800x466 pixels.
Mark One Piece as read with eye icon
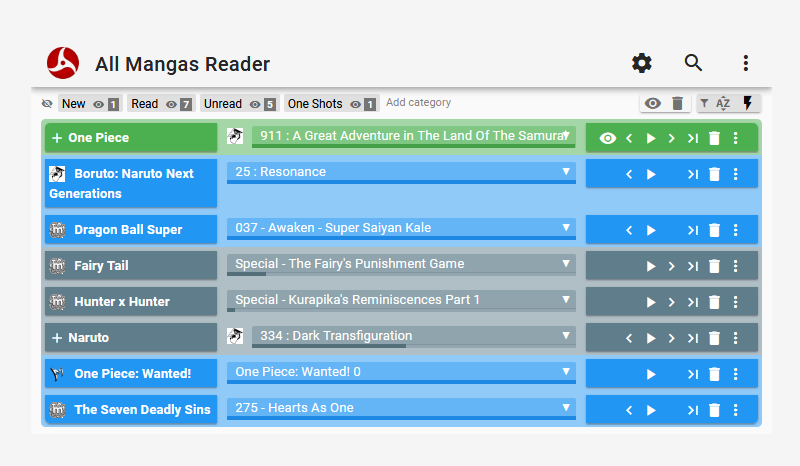pos(607,138)
